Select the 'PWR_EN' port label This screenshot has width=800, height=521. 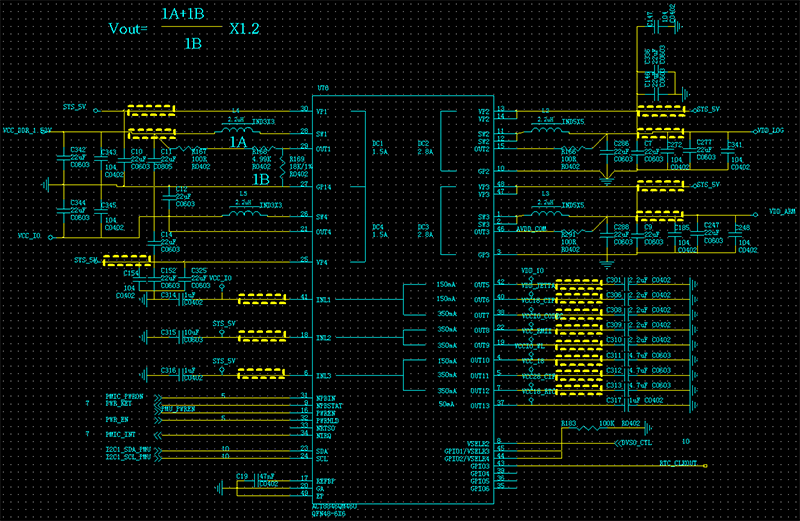[x=117, y=420]
